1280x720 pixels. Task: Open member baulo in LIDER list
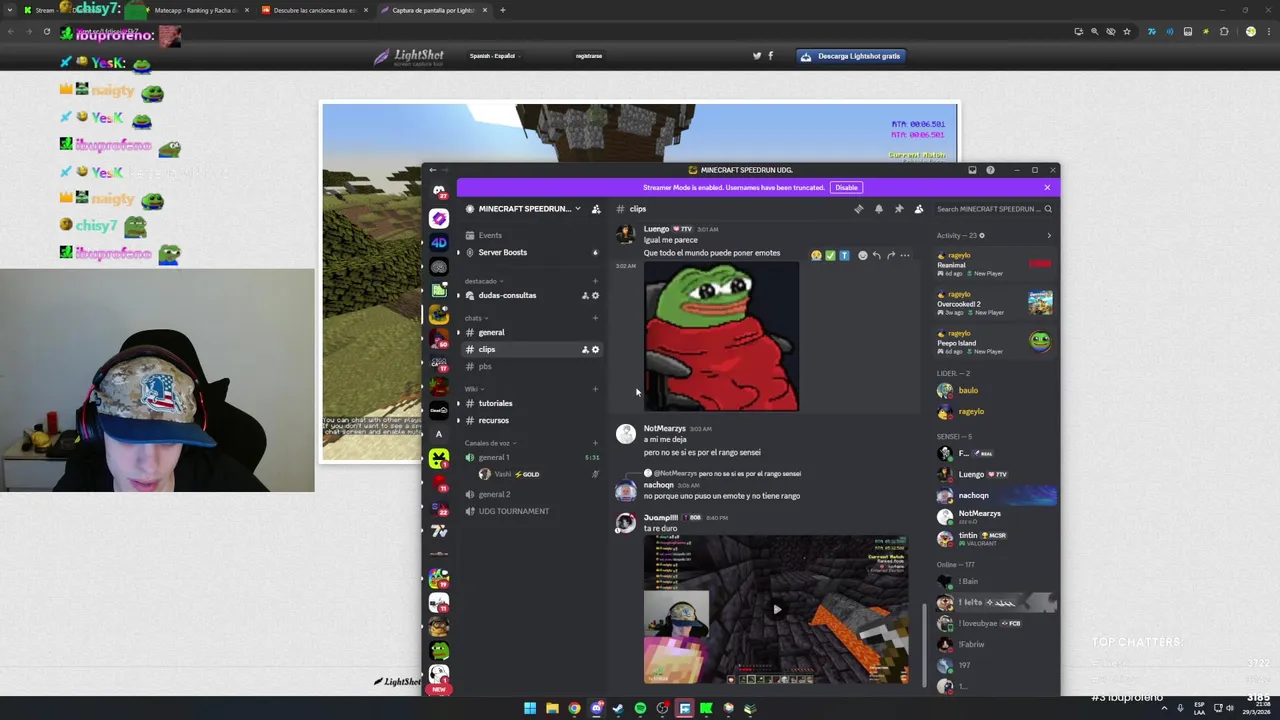(994, 390)
